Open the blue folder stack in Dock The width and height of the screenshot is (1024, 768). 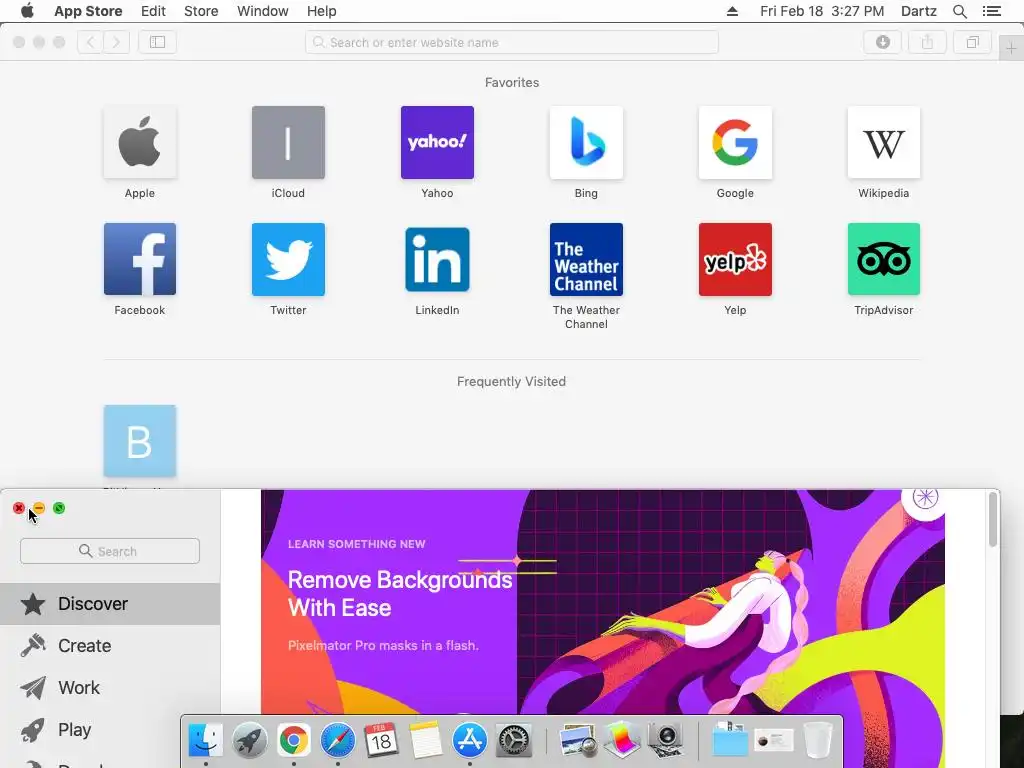(x=729, y=740)
